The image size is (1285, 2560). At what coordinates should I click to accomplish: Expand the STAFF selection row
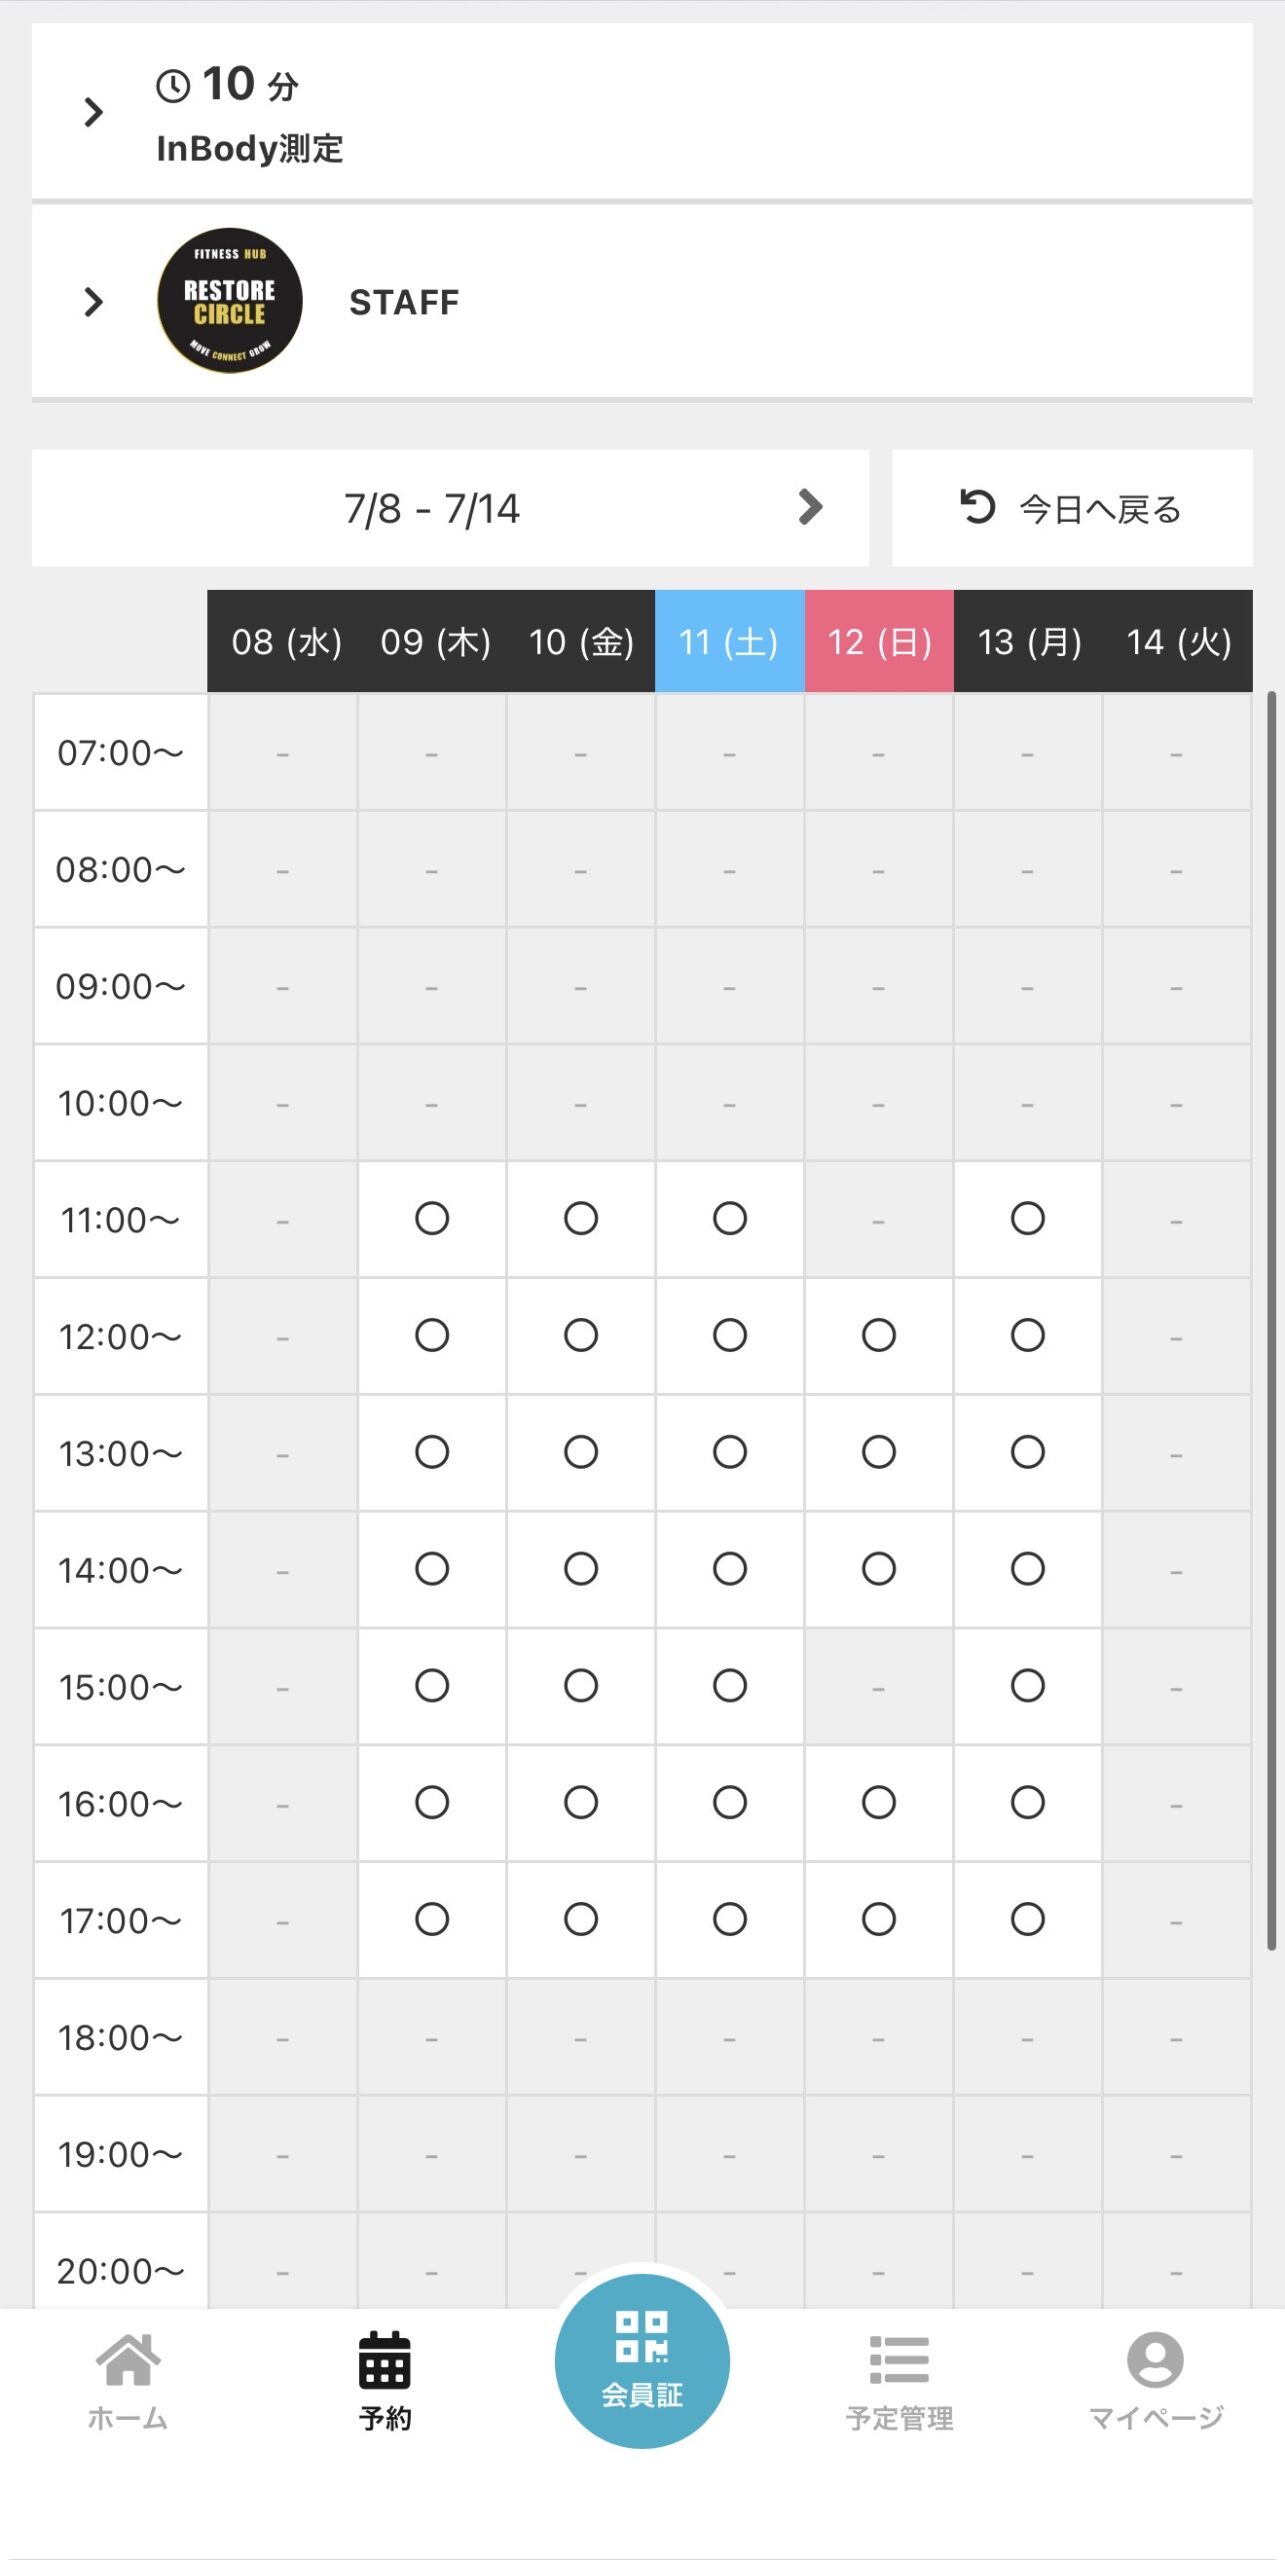pos(642,302)
